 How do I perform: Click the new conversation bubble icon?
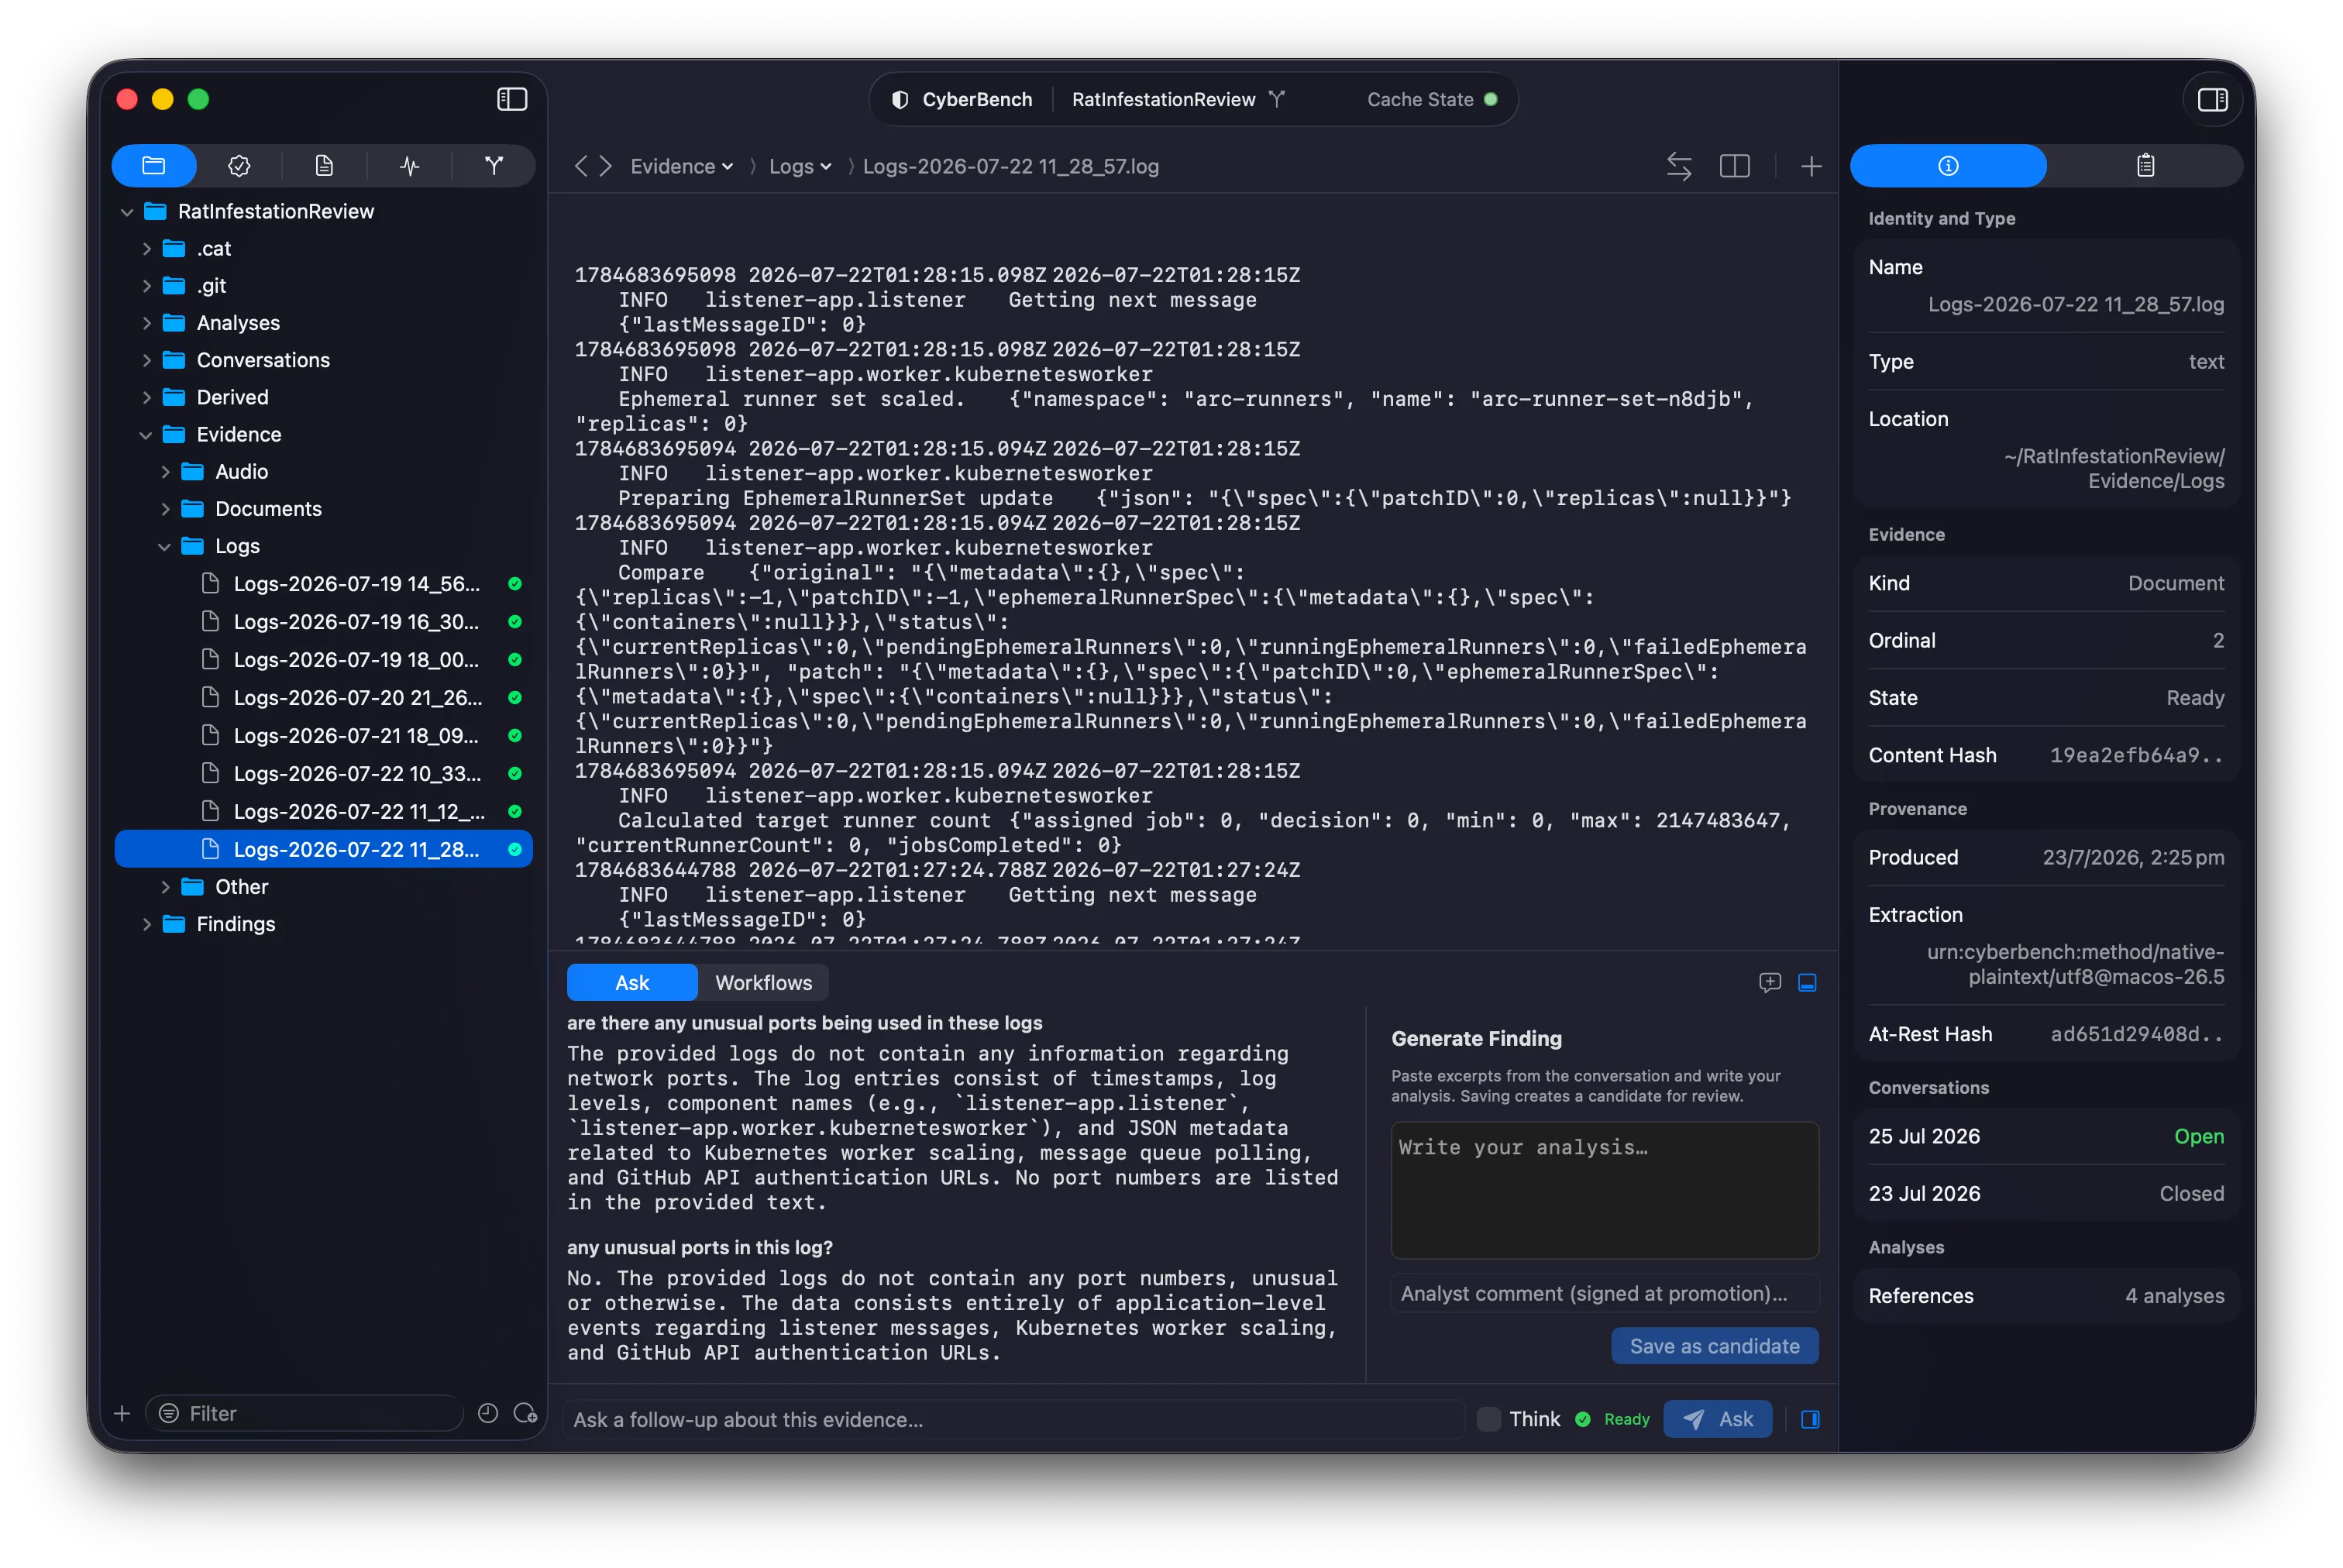pos(1770,982)
